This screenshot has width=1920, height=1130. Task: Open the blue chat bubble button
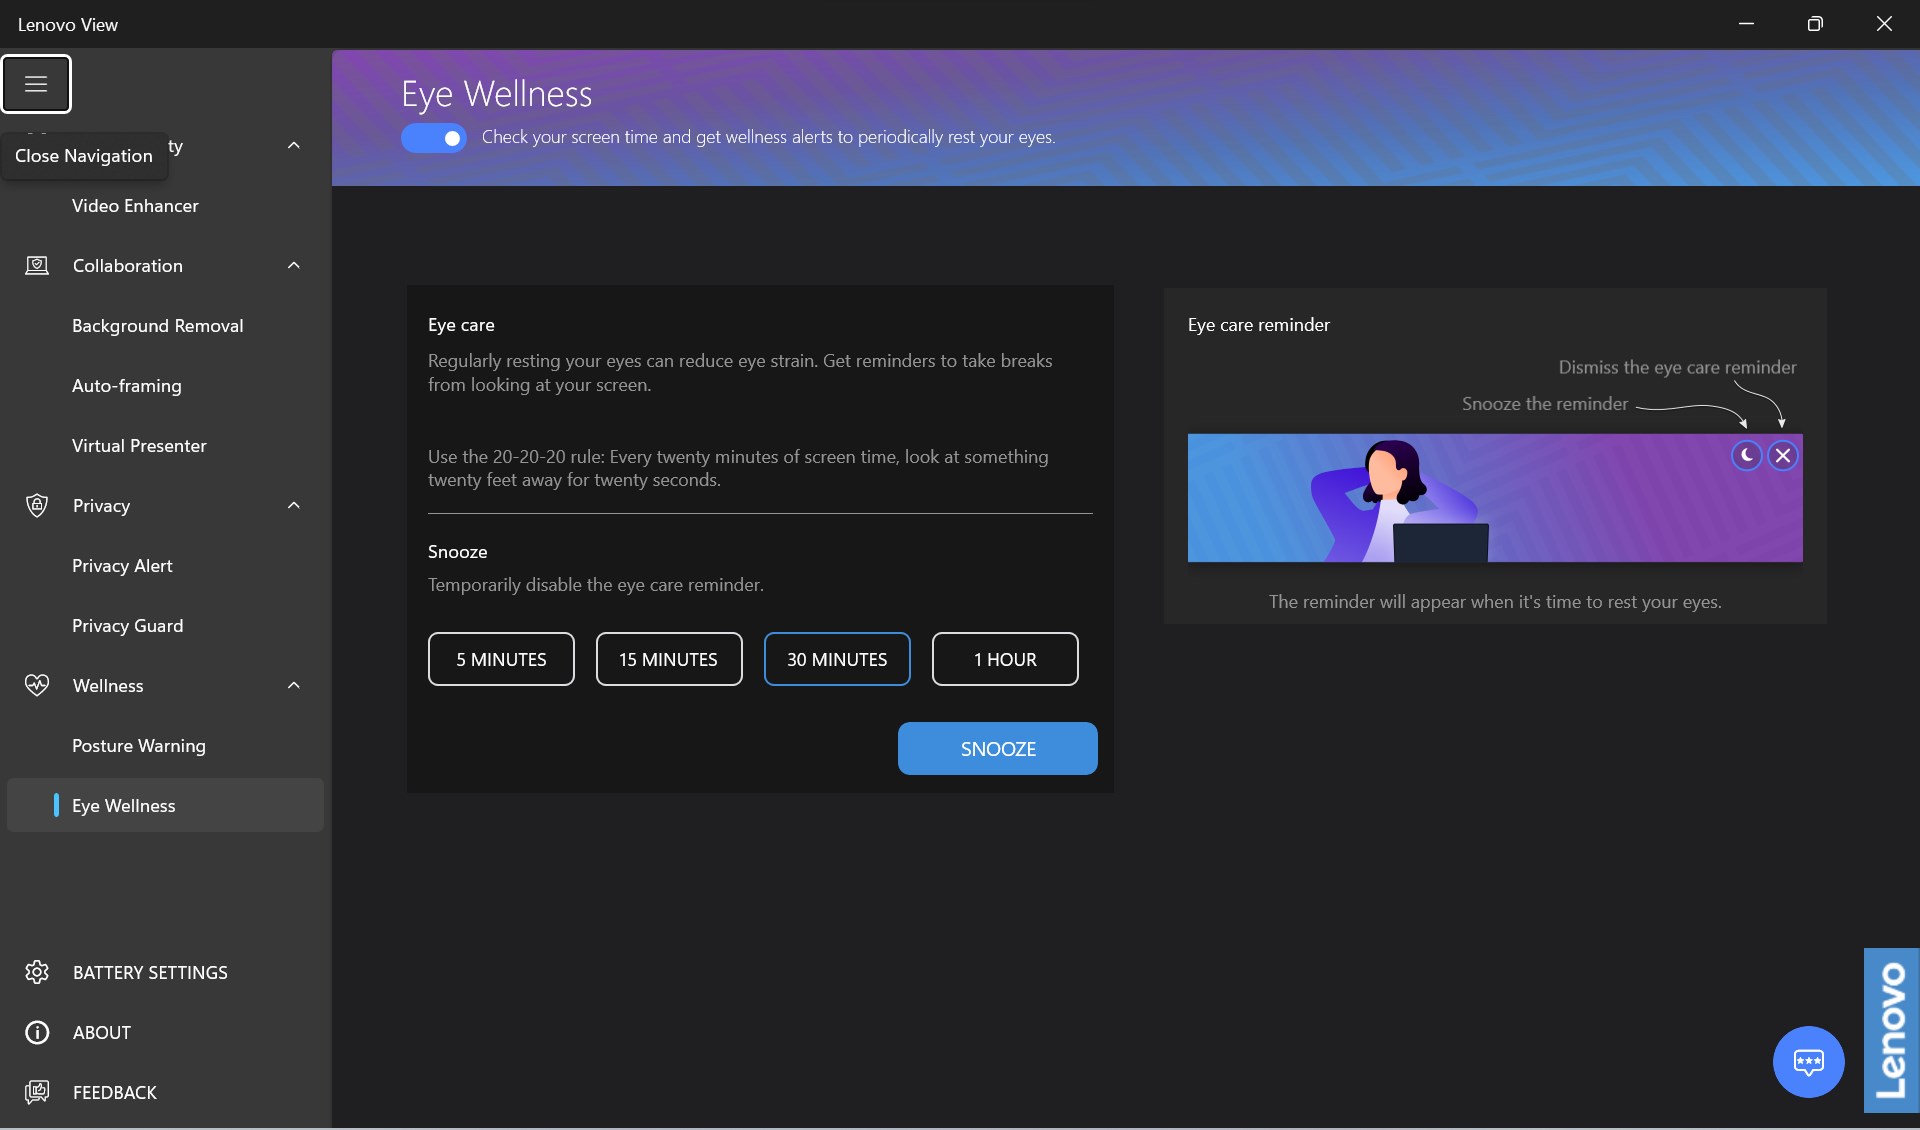coord(1808,1061)
